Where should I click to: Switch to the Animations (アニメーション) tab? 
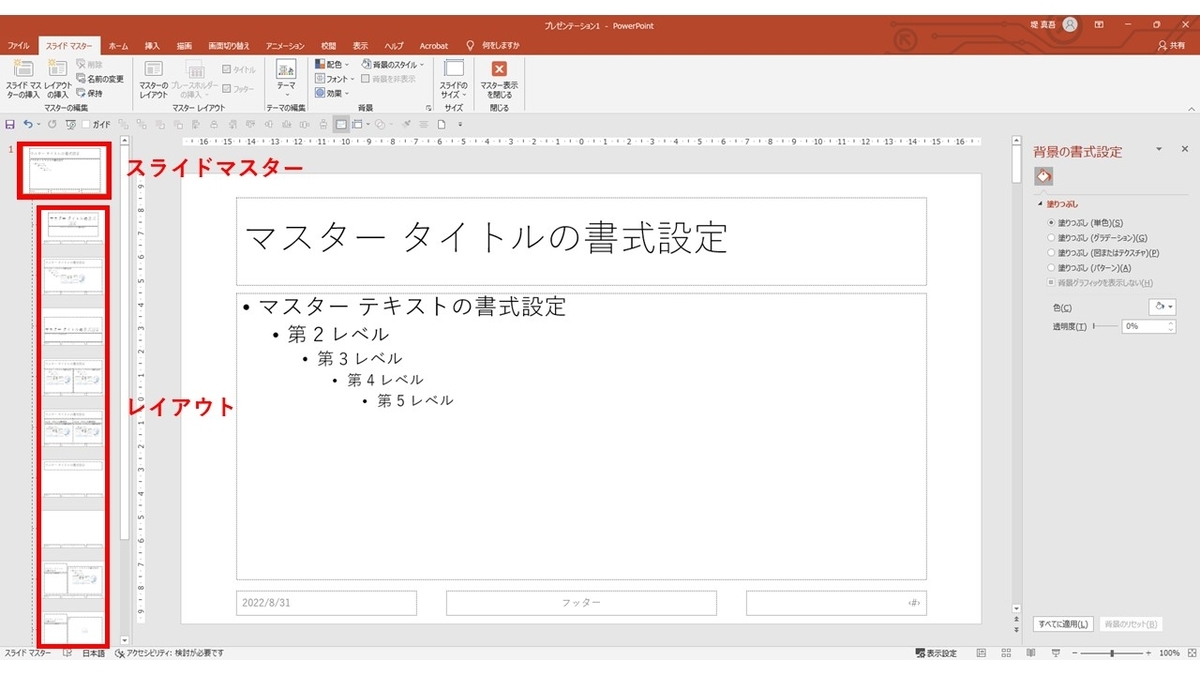point(285,46)
